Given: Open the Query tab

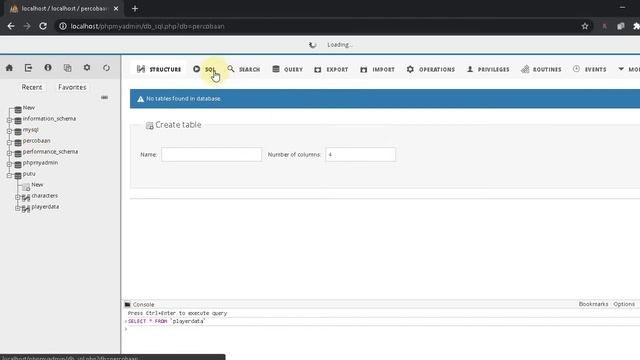Looking at the screenshot, I should tap(288, 69).
